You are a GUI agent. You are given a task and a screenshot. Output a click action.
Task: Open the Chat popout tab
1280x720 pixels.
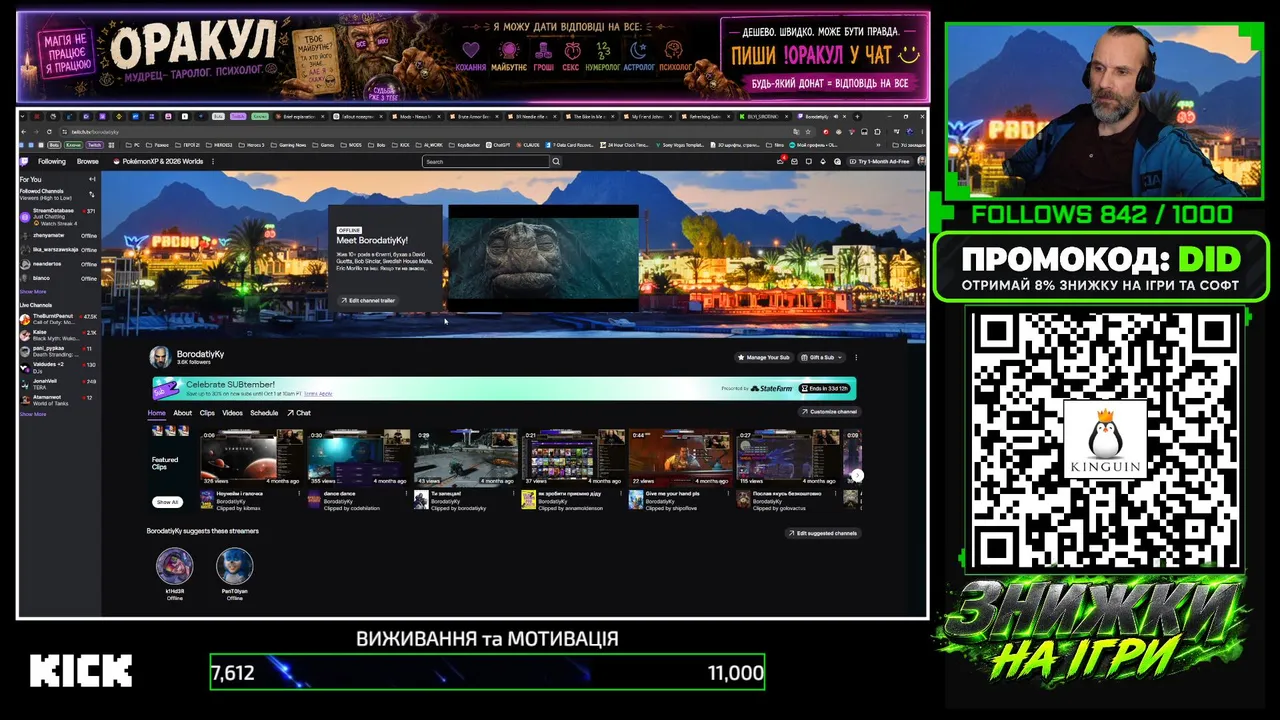tap(299, 413)
